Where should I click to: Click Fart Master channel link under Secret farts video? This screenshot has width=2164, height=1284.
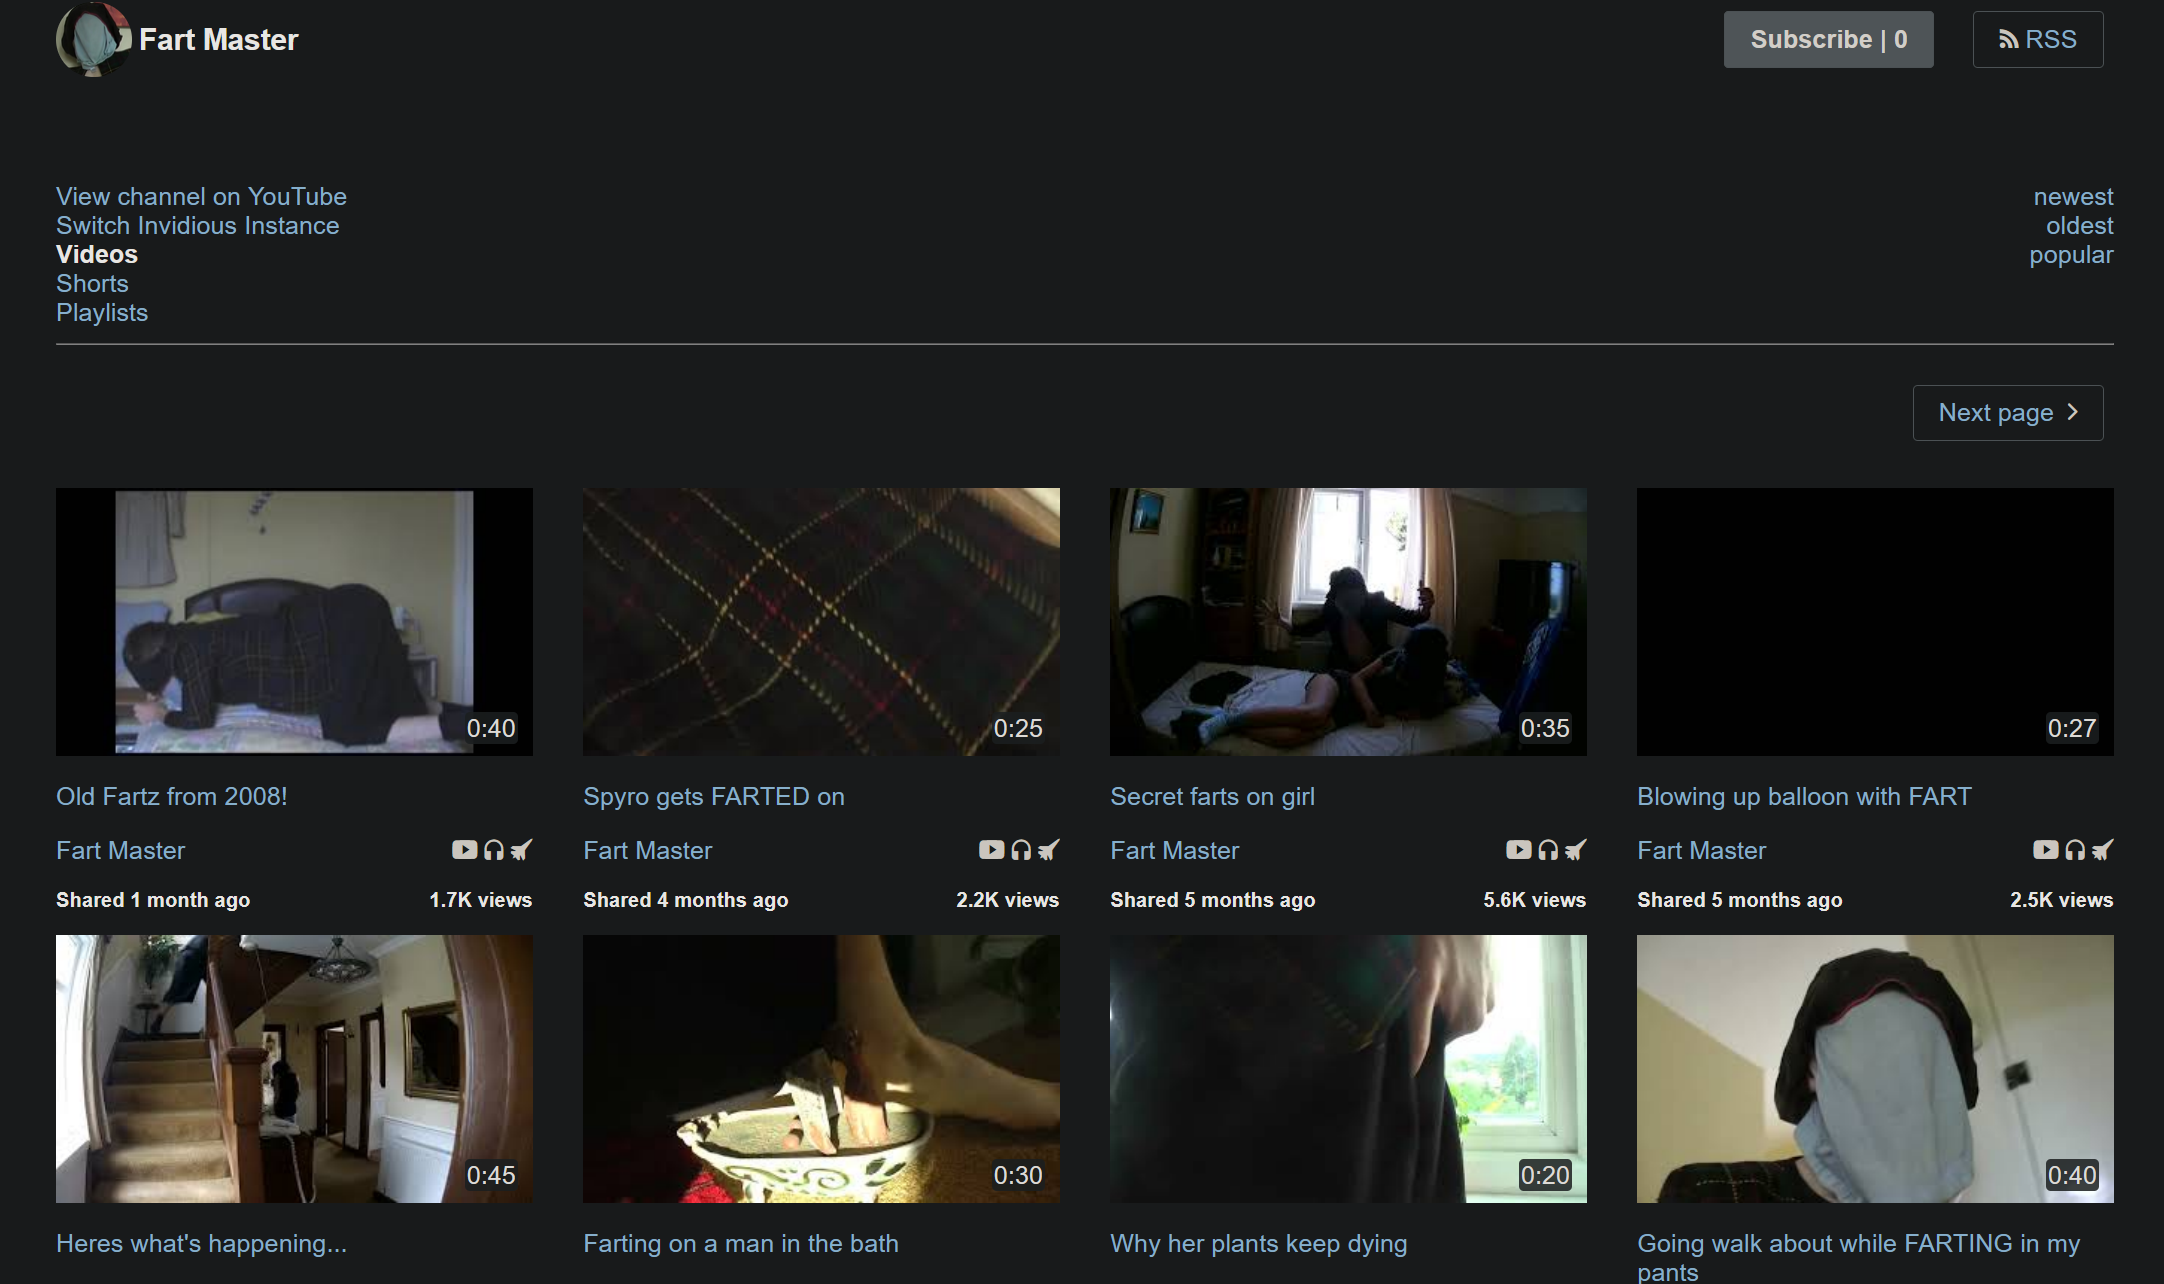1174,850
